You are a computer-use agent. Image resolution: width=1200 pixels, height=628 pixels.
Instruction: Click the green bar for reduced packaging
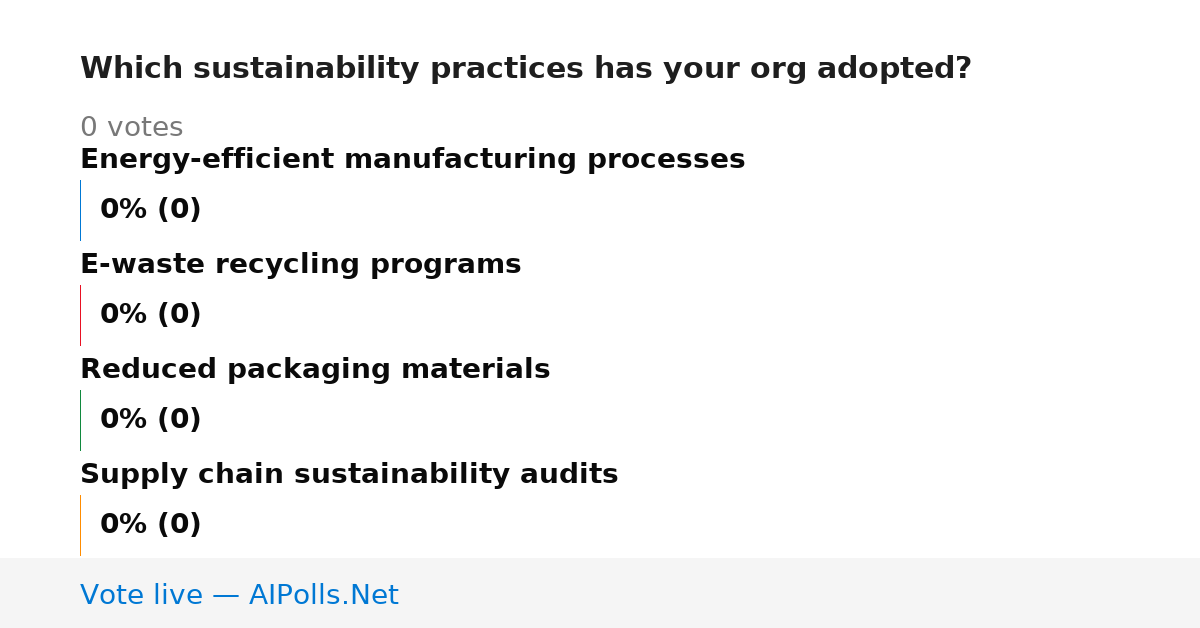(x=81, y=420)
